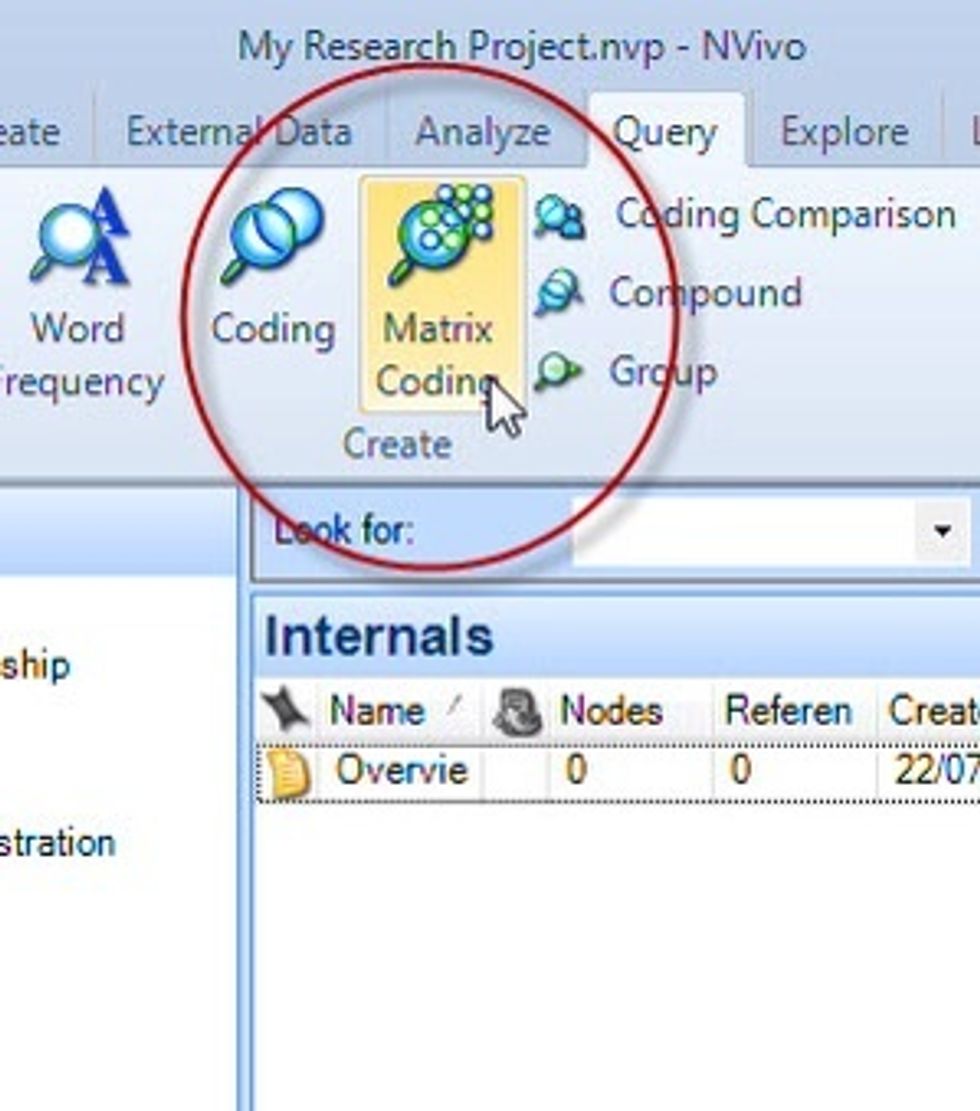Open the Analyze ribbon tab
Image resolution: width=980 pixels, height=1111 pixels.
tap(483, 132)
